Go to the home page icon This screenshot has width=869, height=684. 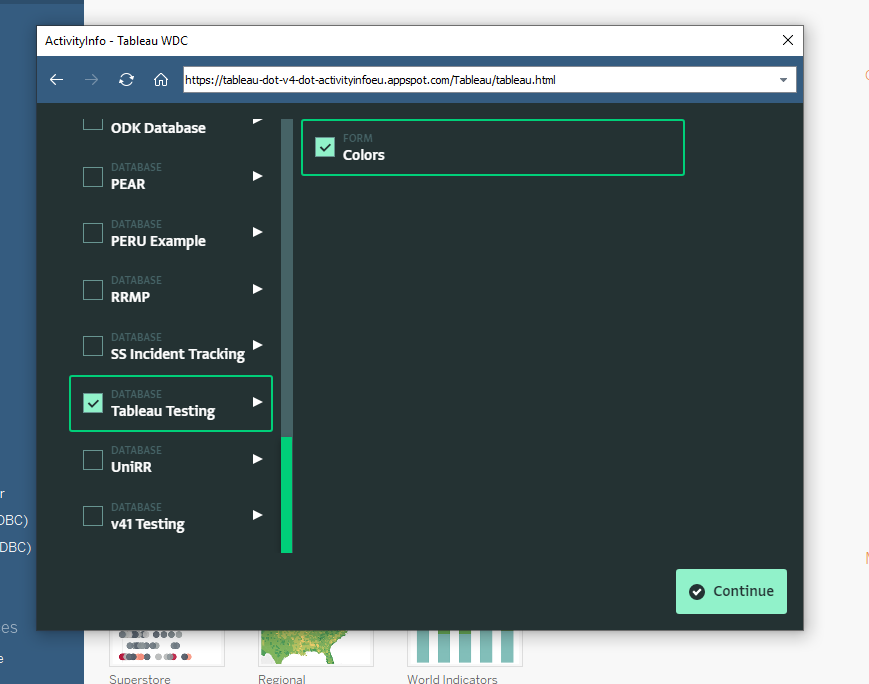click(x=161, y=80)
